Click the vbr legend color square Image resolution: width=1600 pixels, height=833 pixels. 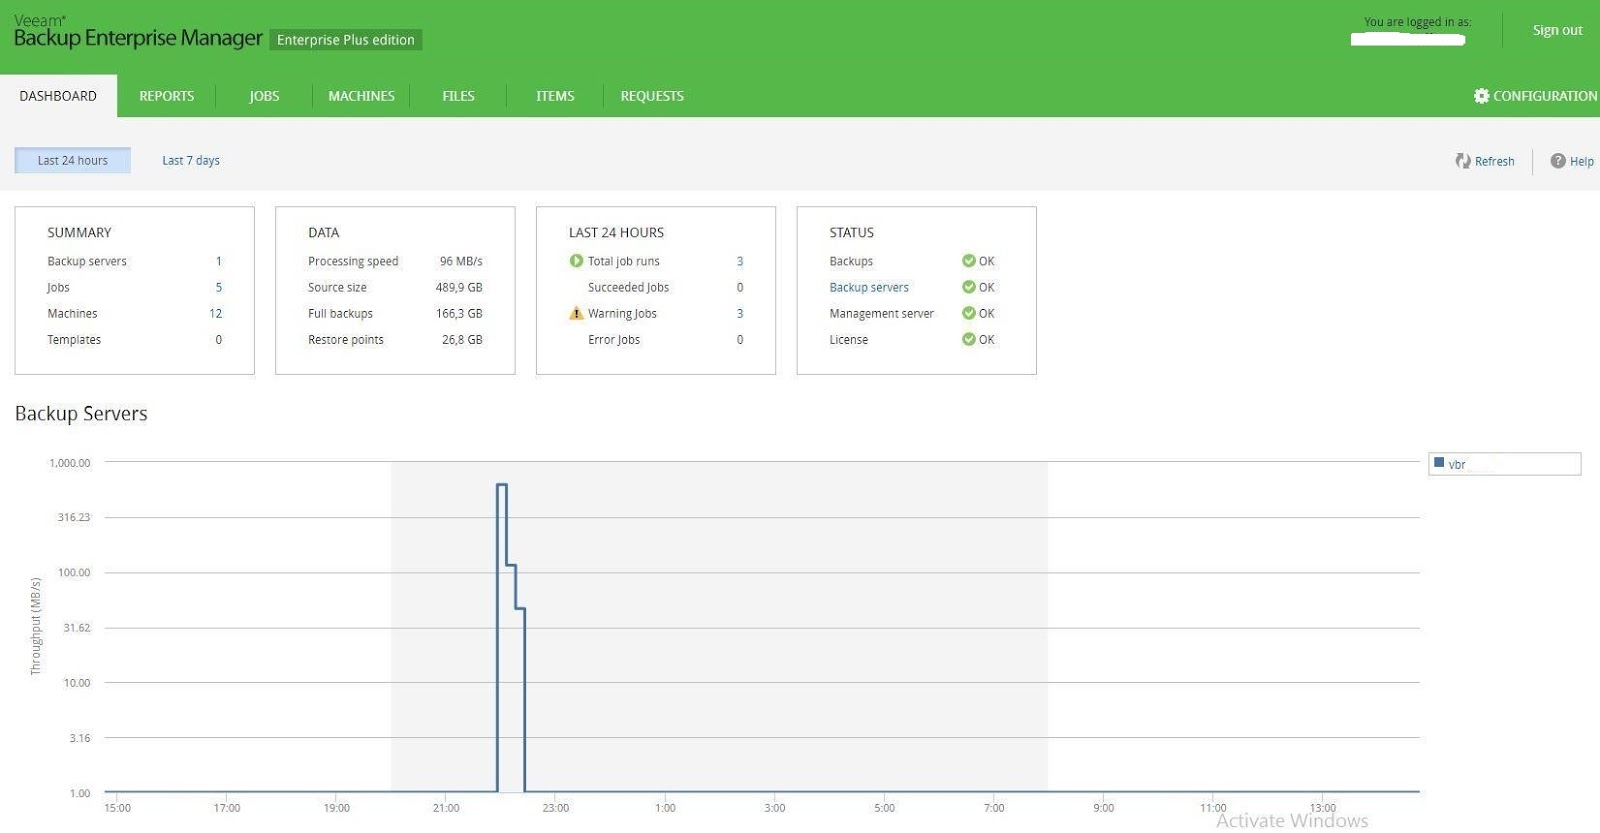point(1439,463)
